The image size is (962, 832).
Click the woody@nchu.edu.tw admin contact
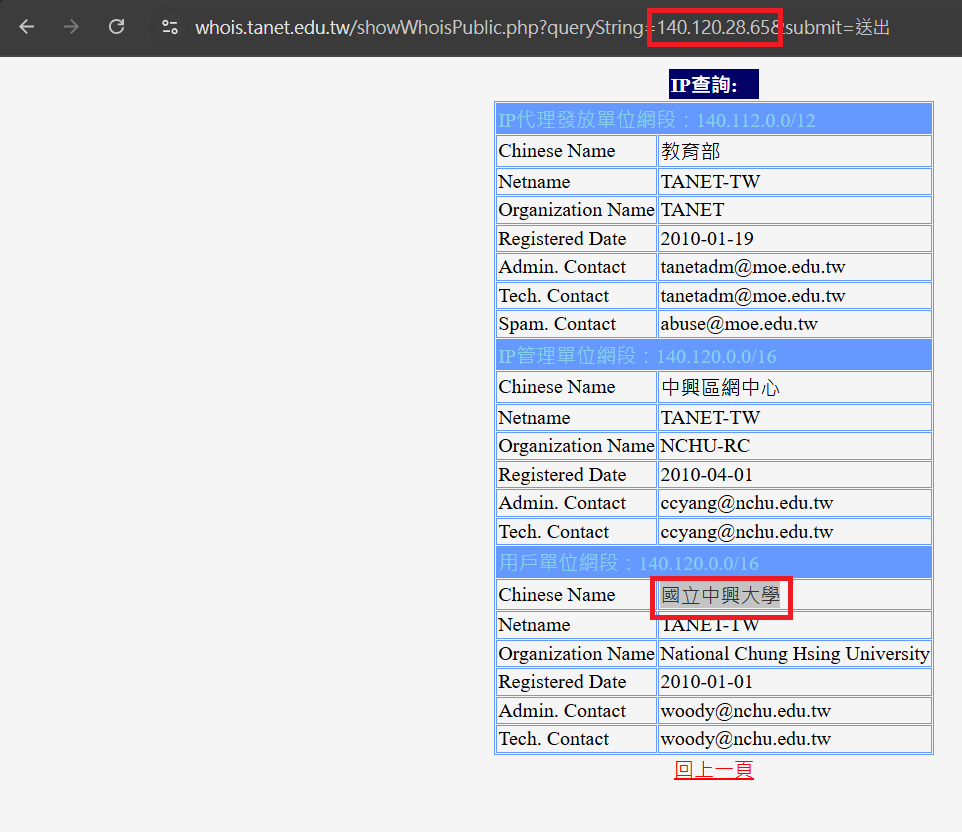coord(795,711)
